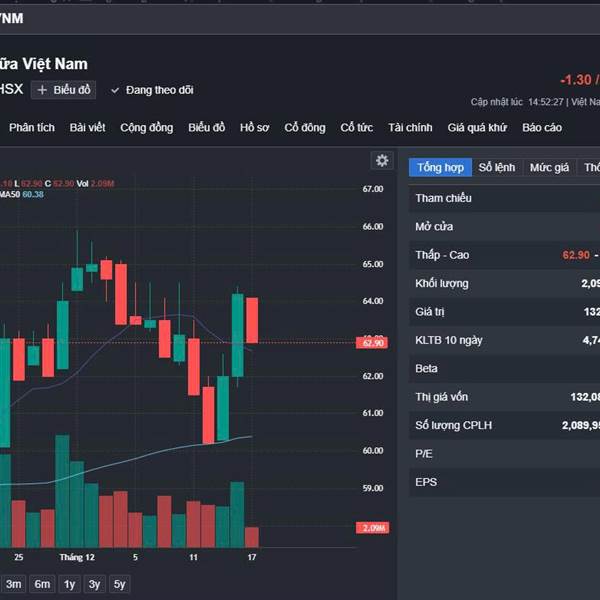The image size is (600, 600).
Task: Open the Báo cáo tab
Action: (x=542, y=128)
